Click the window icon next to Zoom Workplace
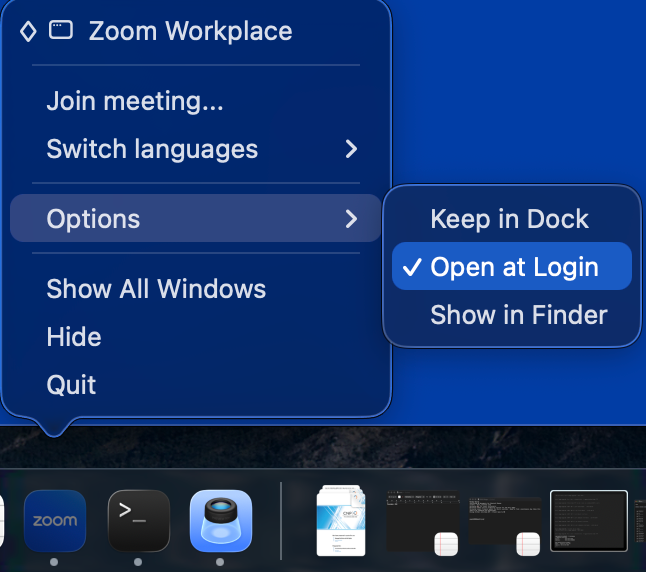This screenshot has height=572, width=646. point(61,31)
